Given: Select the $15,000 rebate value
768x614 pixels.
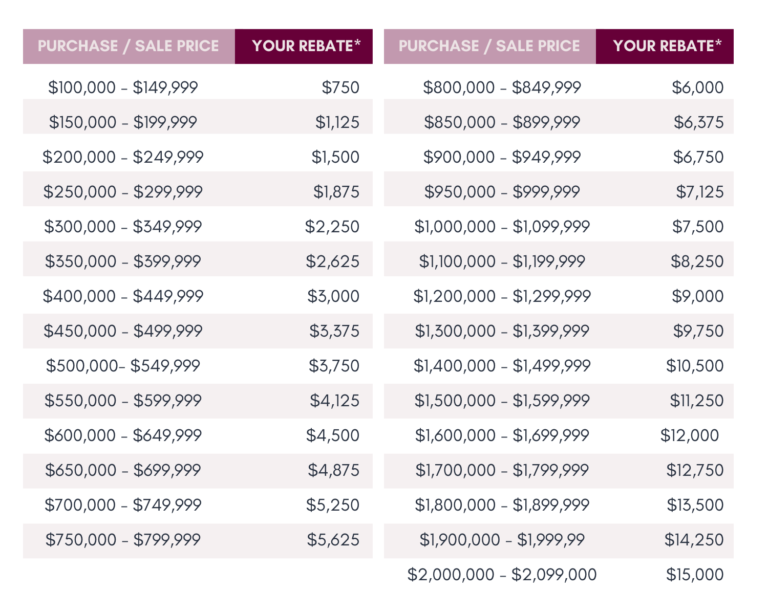Looking at the screenshot, I should [695, 575].
